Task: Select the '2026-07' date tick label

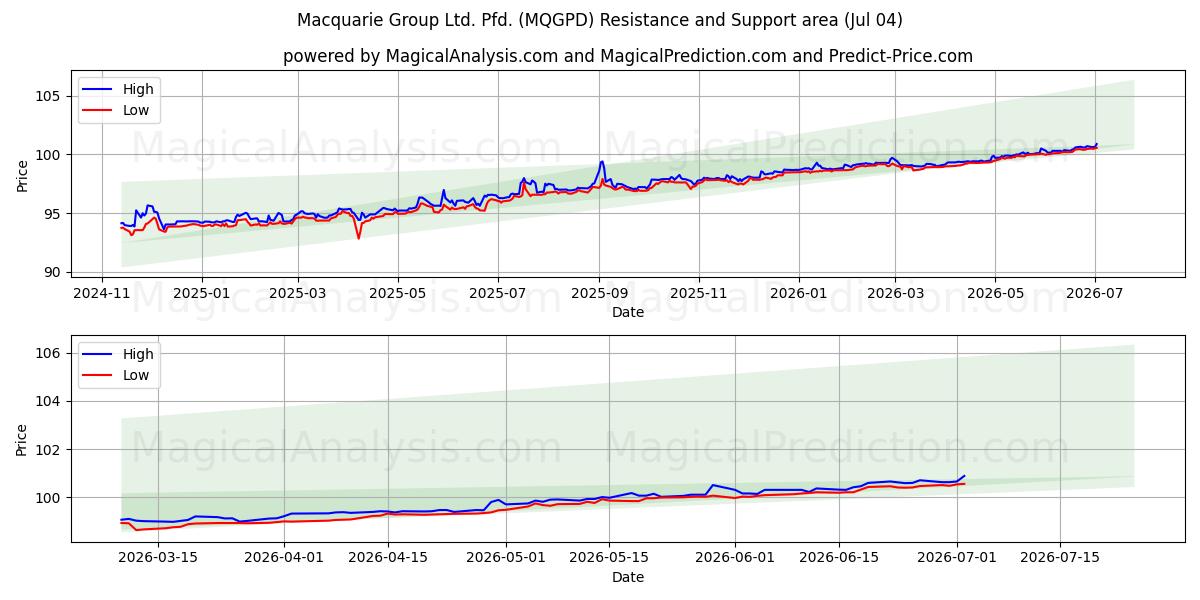Action: coord(1095,293)
